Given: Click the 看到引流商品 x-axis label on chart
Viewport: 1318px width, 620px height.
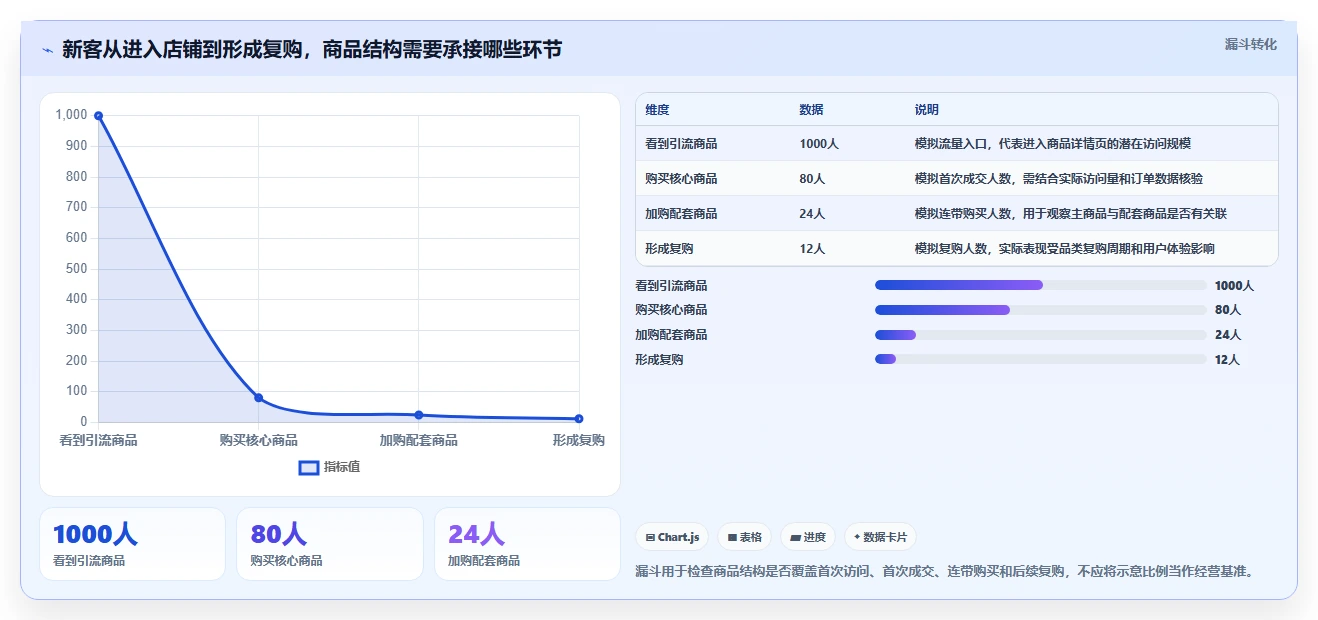Looking at the screenshot, I should pos(98,440).
